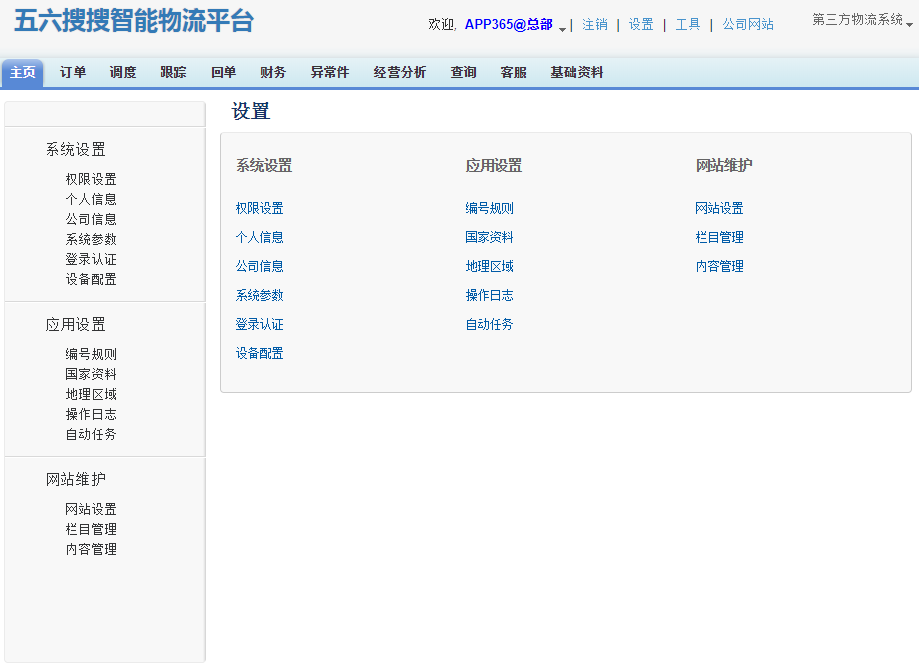919x668 pixels.
Task: Open the 基础资料 tab
Action: (577, 72)
